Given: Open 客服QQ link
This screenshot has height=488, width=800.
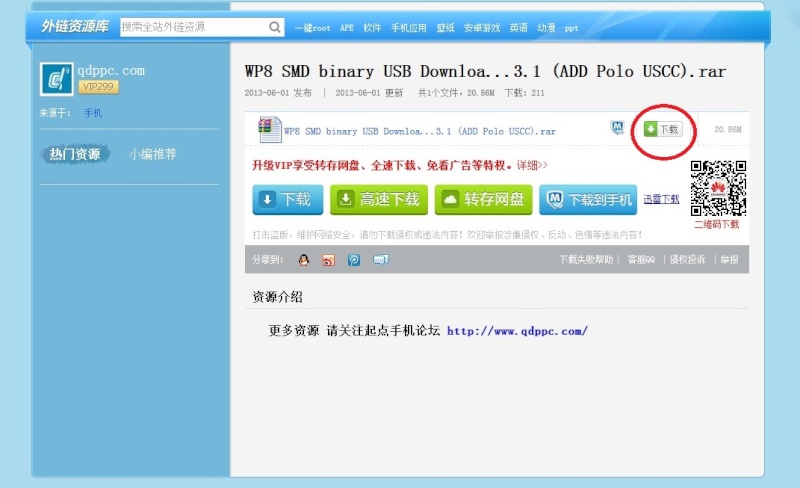Looking at the screenshot, I should [x=641, y=260].
